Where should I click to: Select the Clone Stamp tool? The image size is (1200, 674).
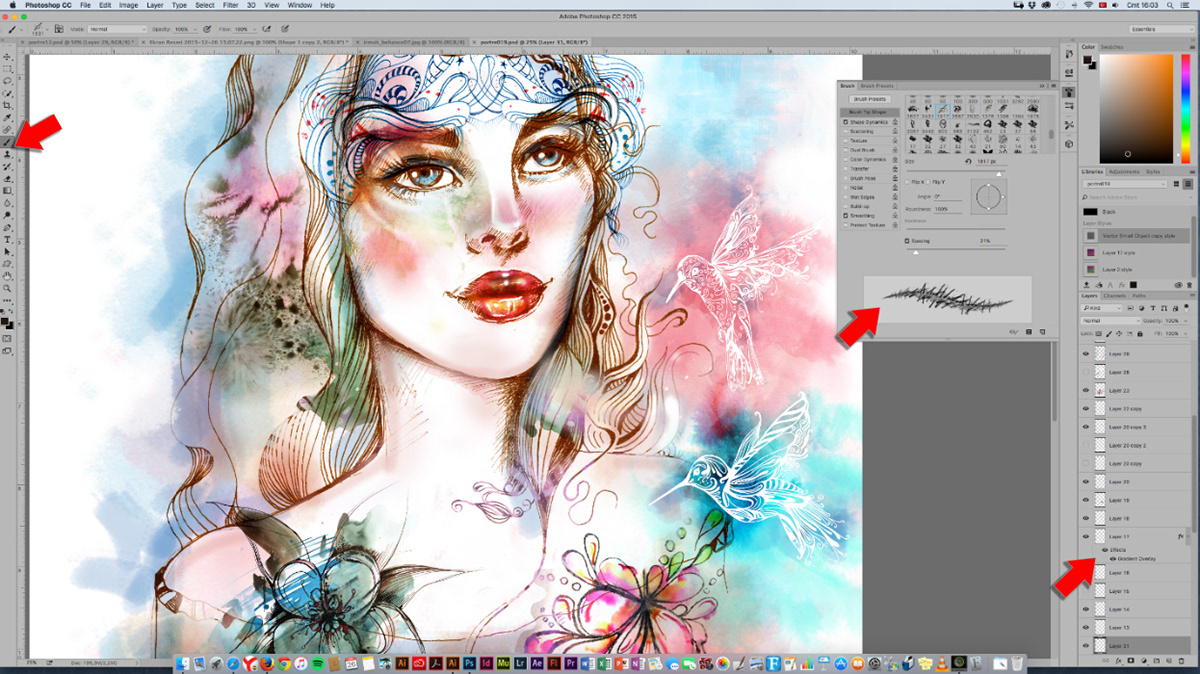pos(8,154)
